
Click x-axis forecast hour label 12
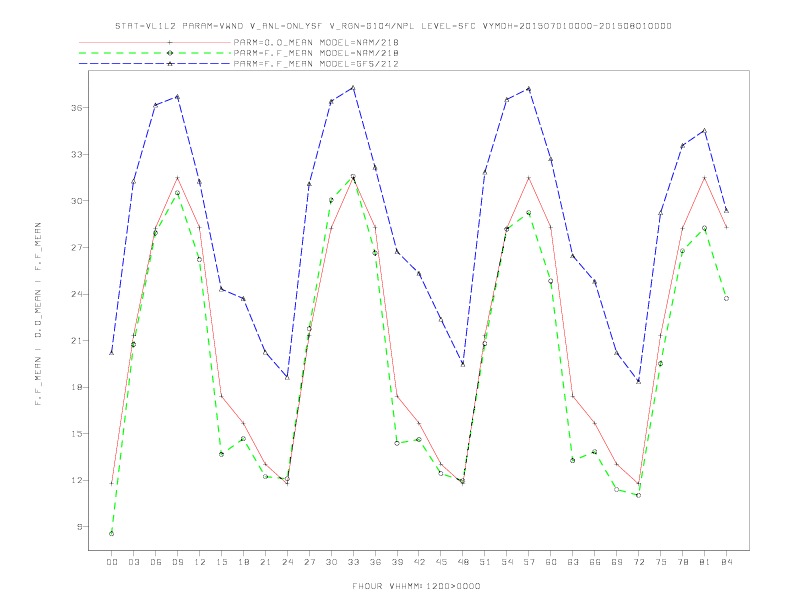click(200, 562)
